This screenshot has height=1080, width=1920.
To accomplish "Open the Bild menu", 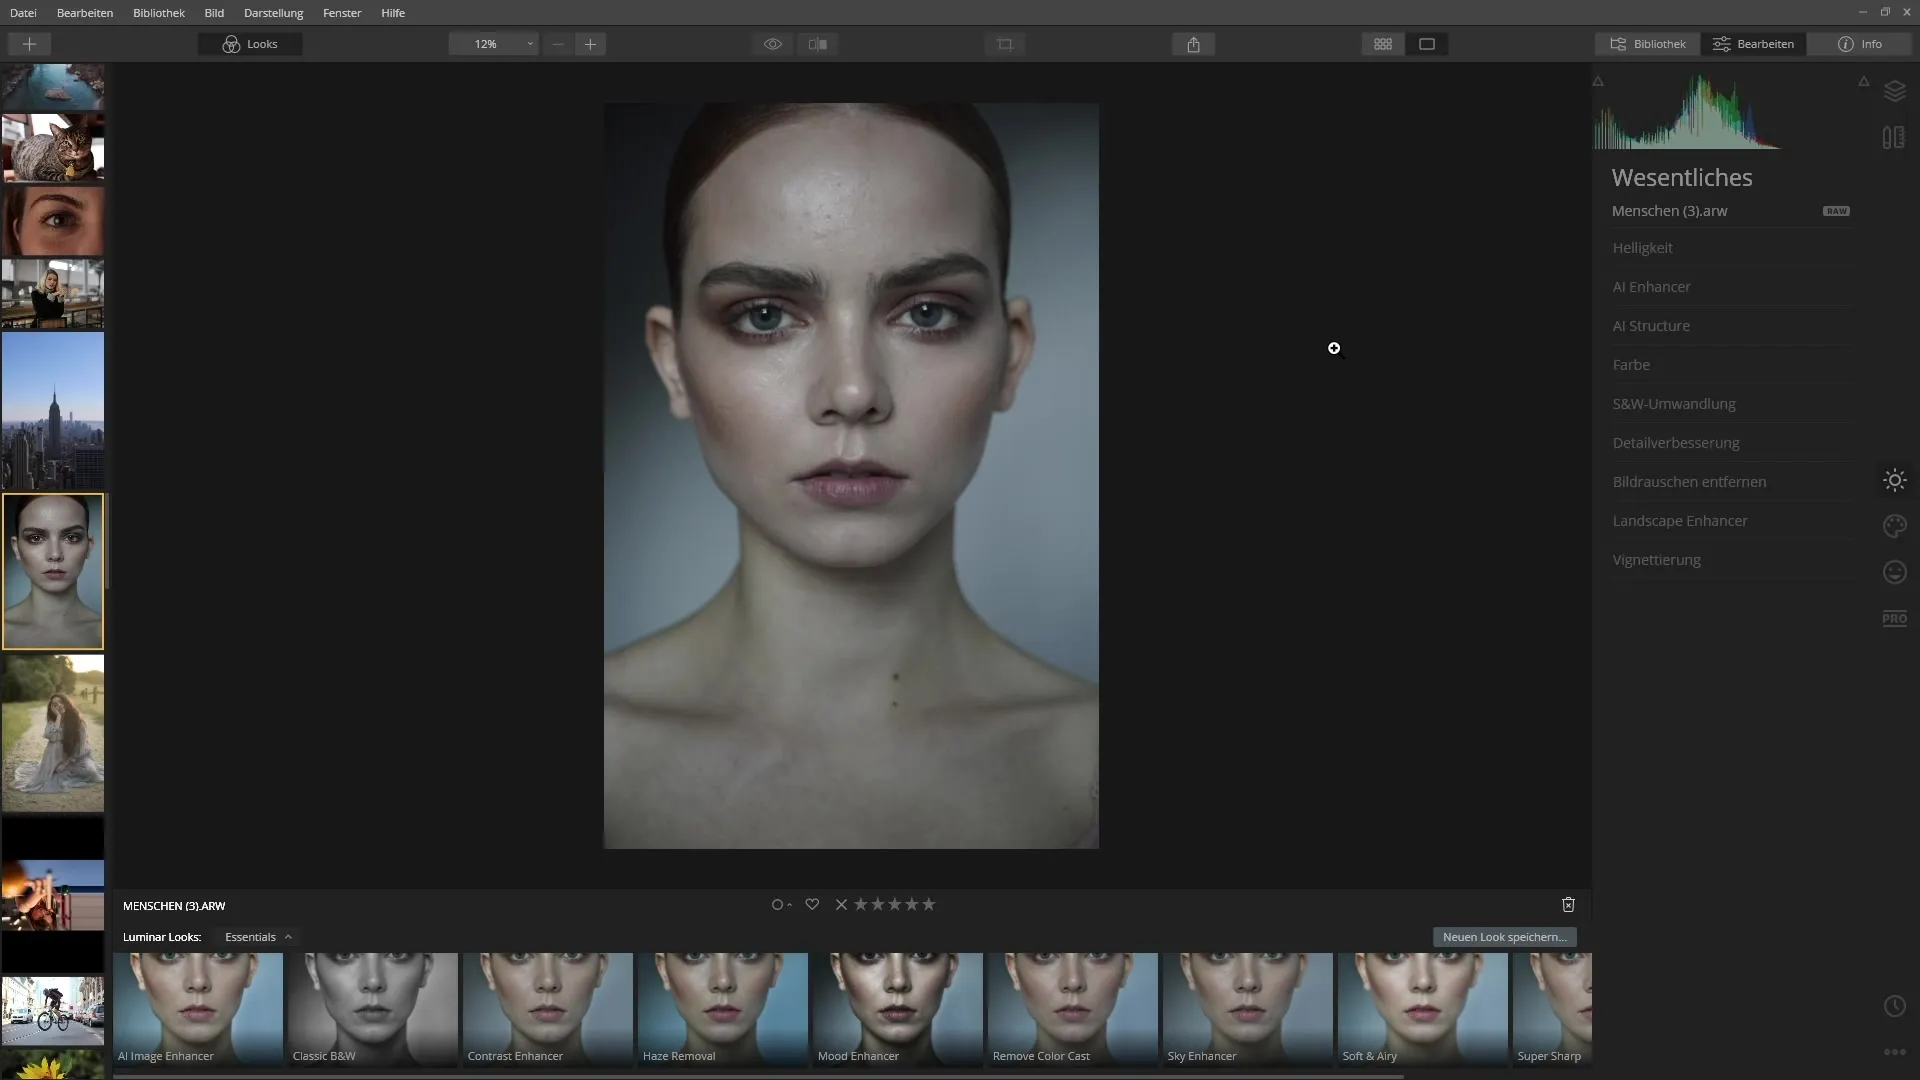I will (214, 13).
